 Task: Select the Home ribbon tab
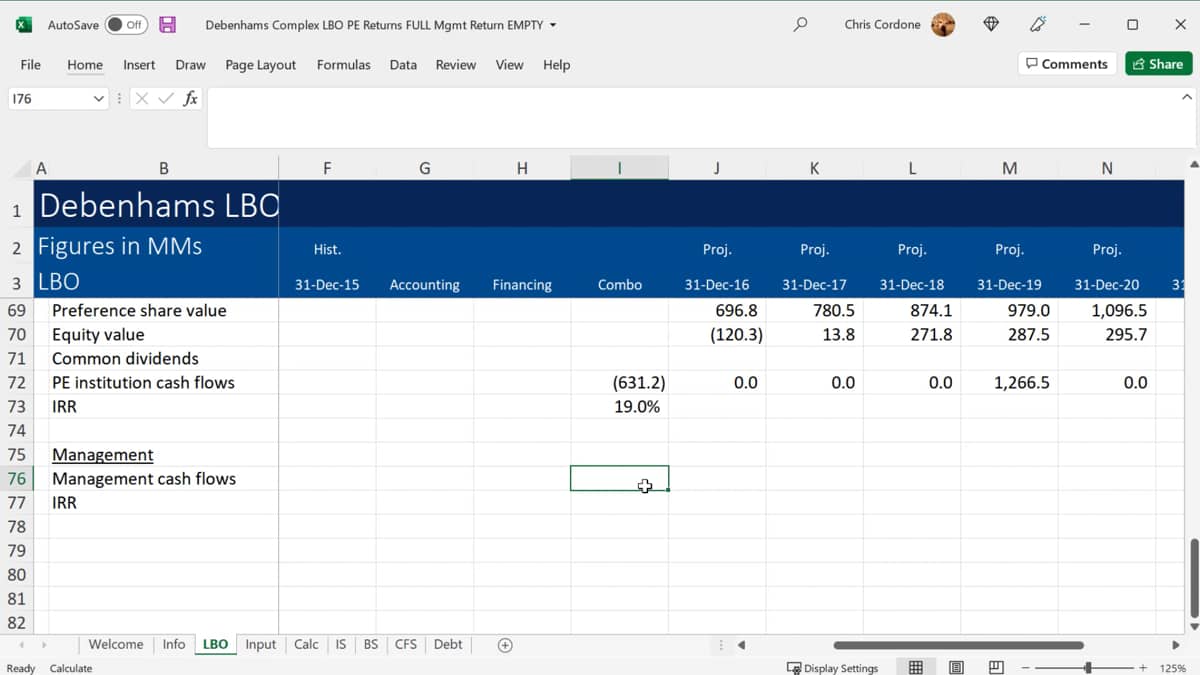click(x=85, y=64)
